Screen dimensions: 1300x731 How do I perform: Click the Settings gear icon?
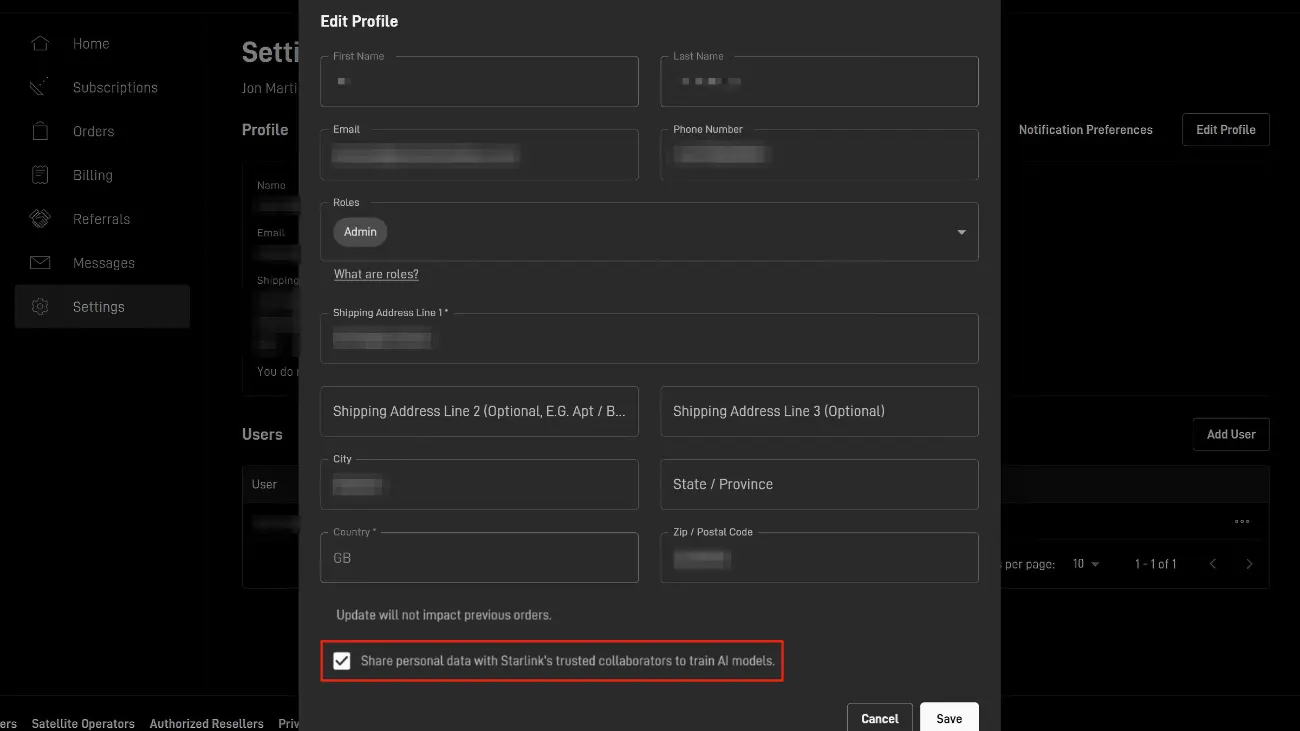click(x=40, y=307)
